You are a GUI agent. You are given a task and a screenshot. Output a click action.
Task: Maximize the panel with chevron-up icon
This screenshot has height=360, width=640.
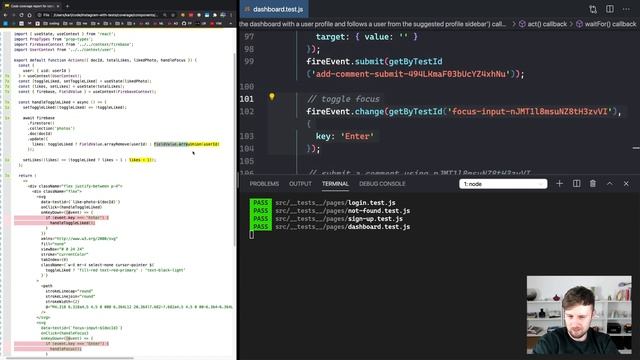pyautogui.click(x=609, y=184)
